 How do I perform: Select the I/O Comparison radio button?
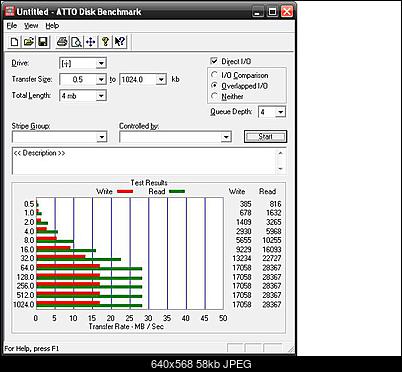(214, 75)
